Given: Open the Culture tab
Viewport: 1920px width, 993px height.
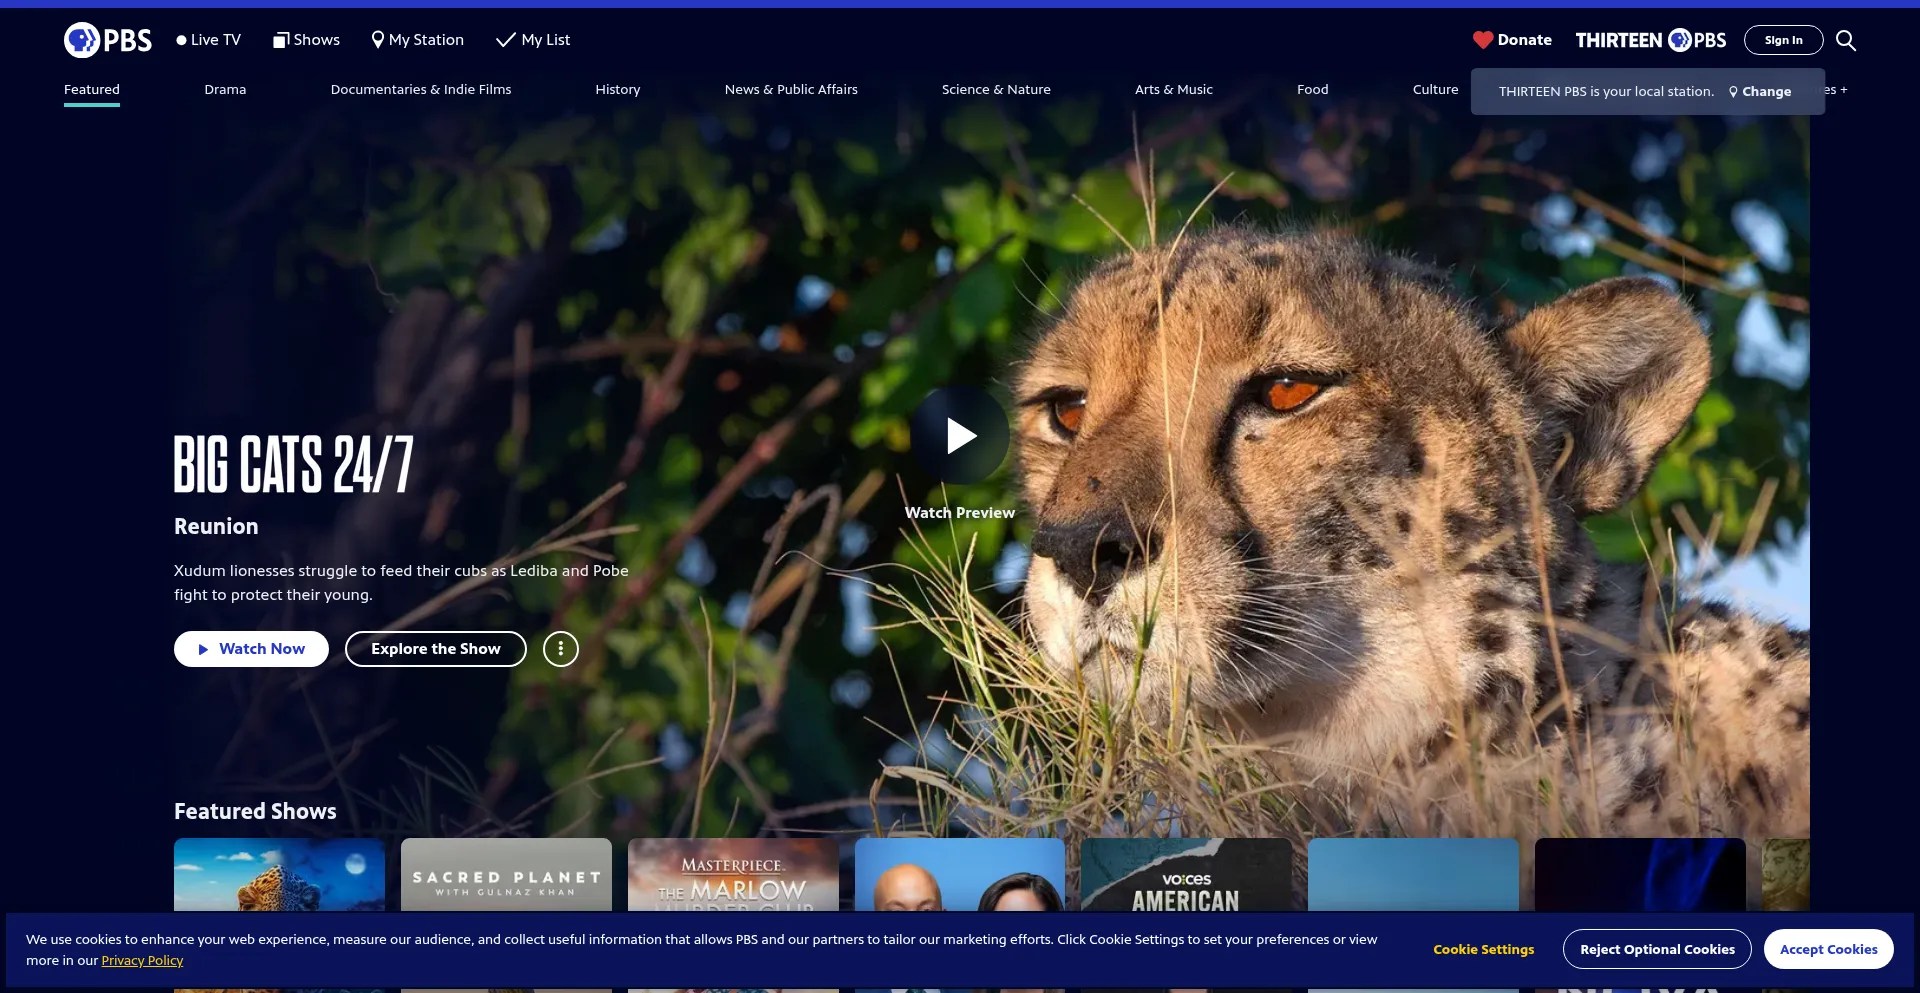Looking at the screenshot, I should (x=1435, y=90).
